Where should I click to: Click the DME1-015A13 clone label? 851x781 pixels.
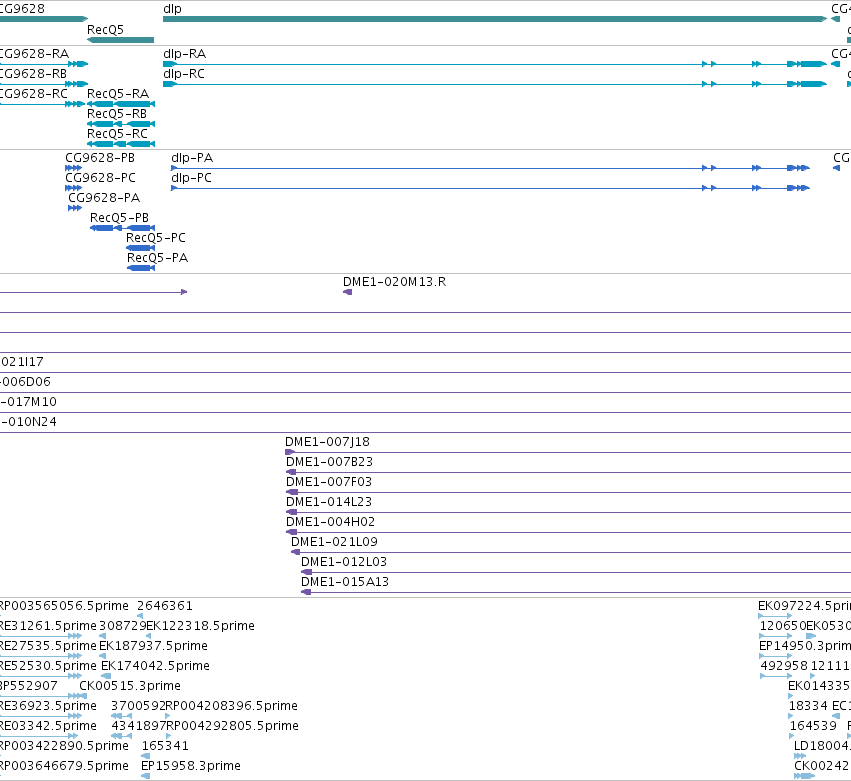pyautogui.click(x=345, y=582)
